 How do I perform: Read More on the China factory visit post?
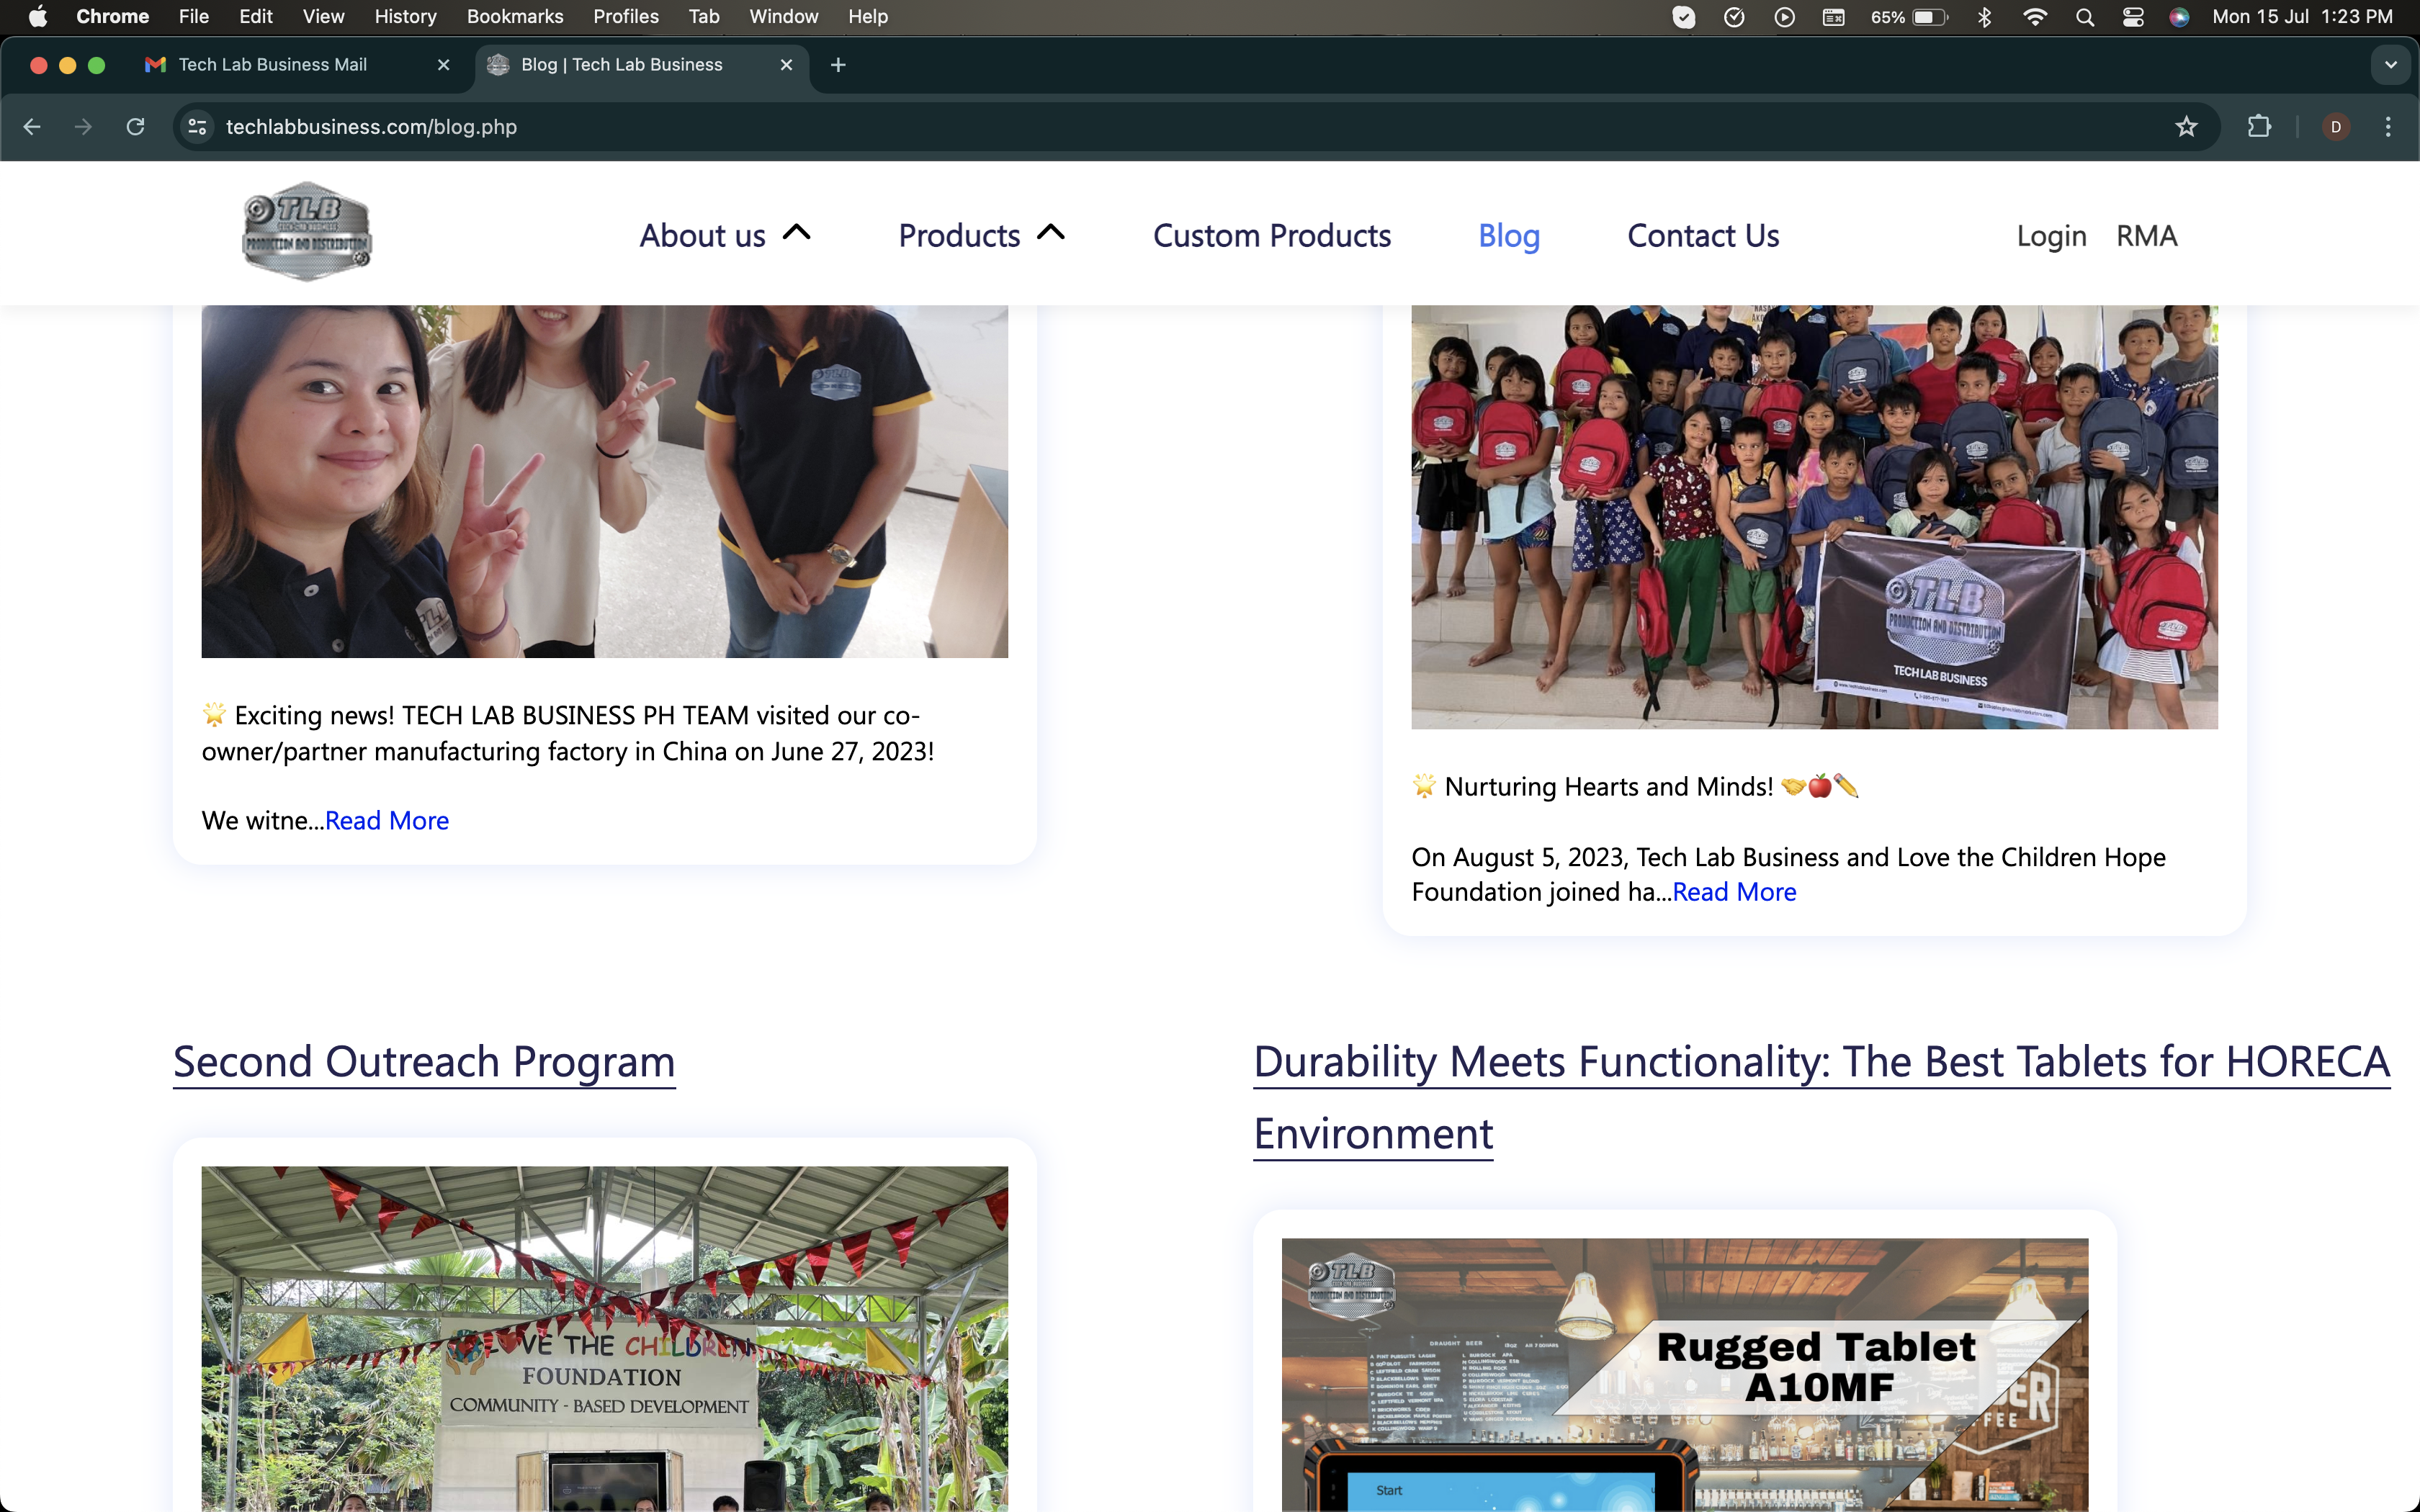click(387, 821)
